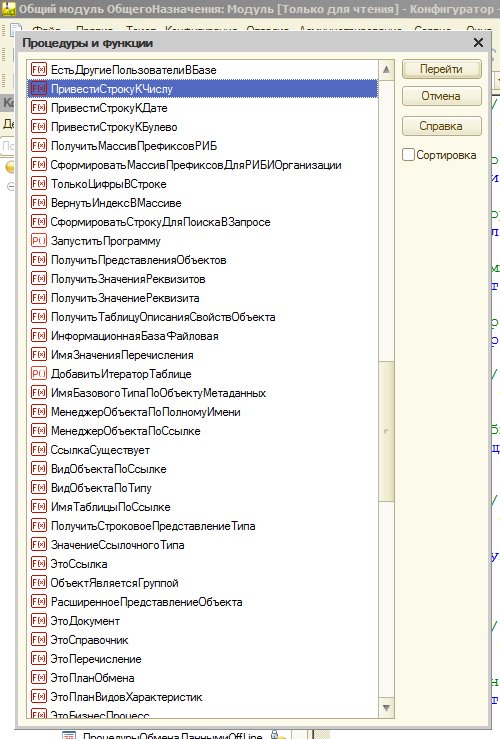Click function icon beside ИнформационнаяБазаФайловая
The image size is (500, 739).
pos(39,336)
